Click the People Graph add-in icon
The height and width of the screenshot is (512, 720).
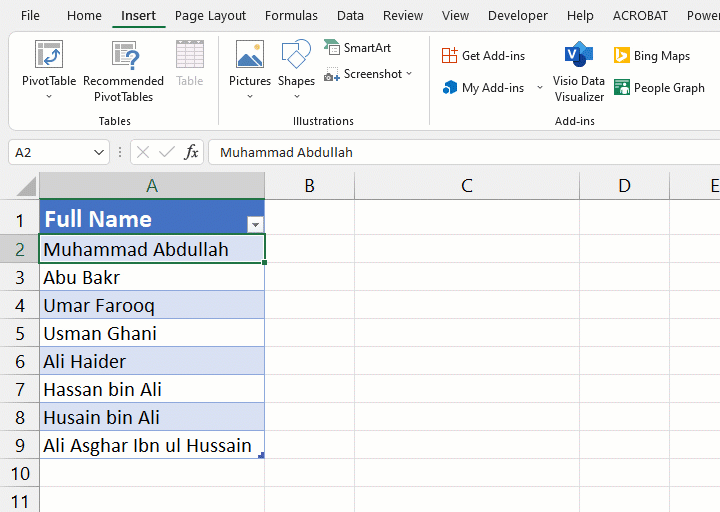pos(622,87)
